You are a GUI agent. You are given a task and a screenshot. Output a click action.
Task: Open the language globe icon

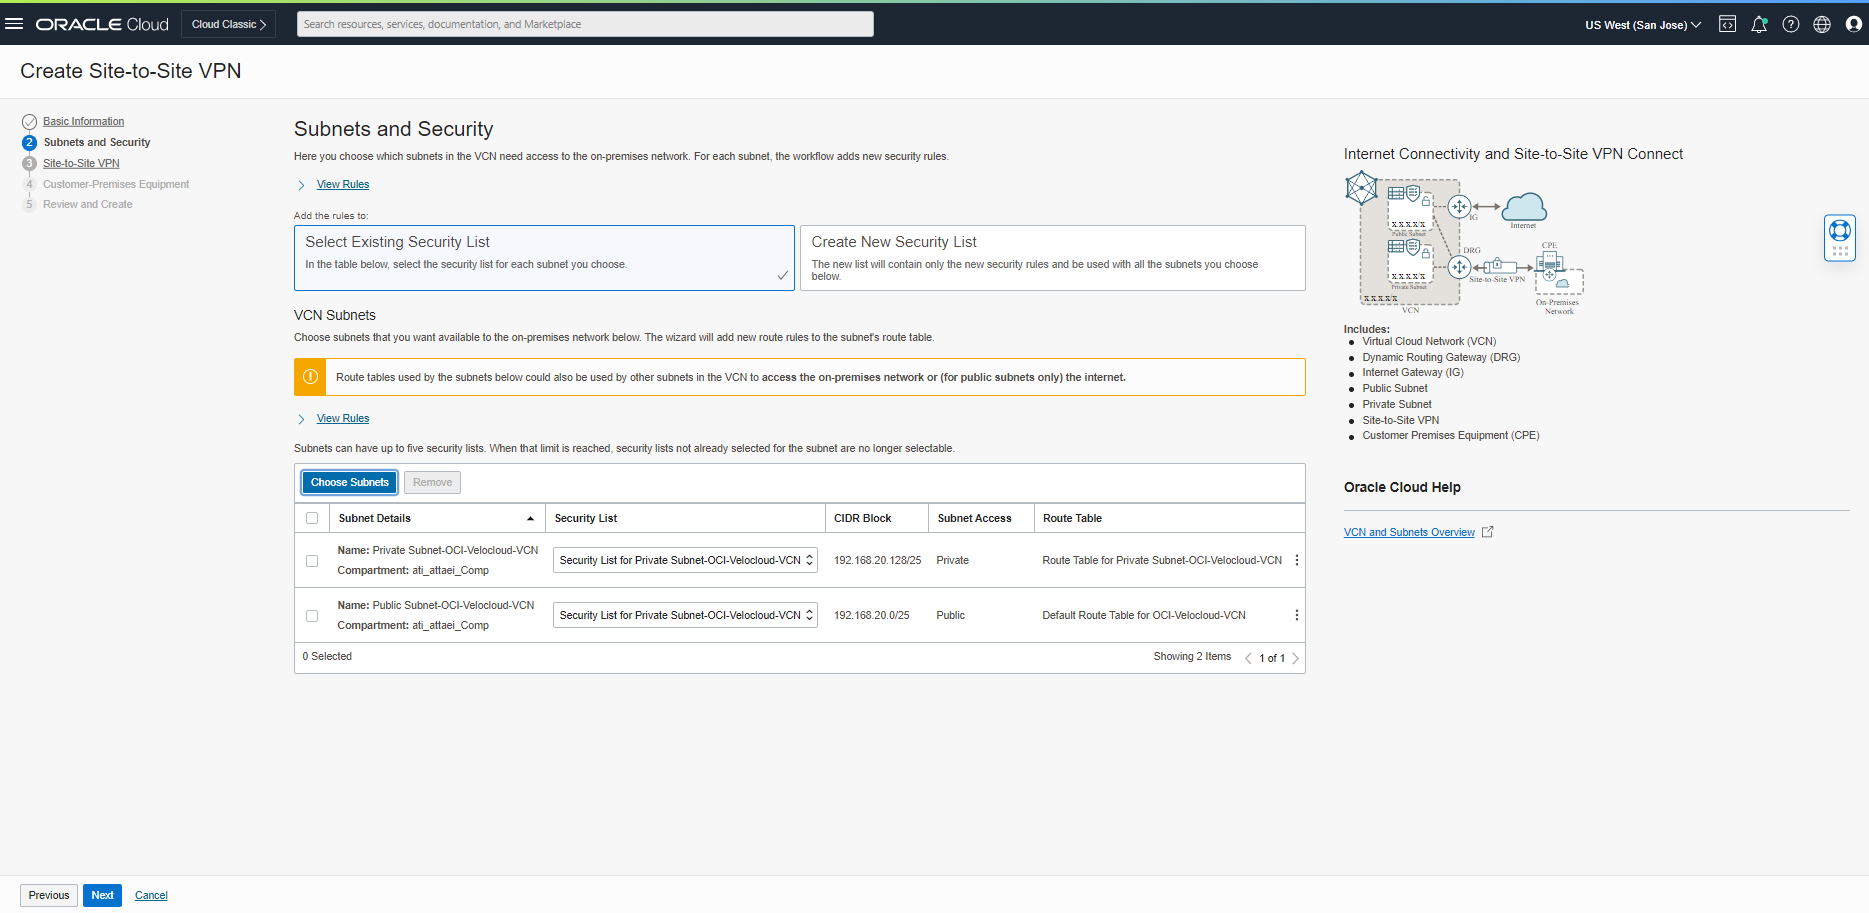tap(1822, 24)
